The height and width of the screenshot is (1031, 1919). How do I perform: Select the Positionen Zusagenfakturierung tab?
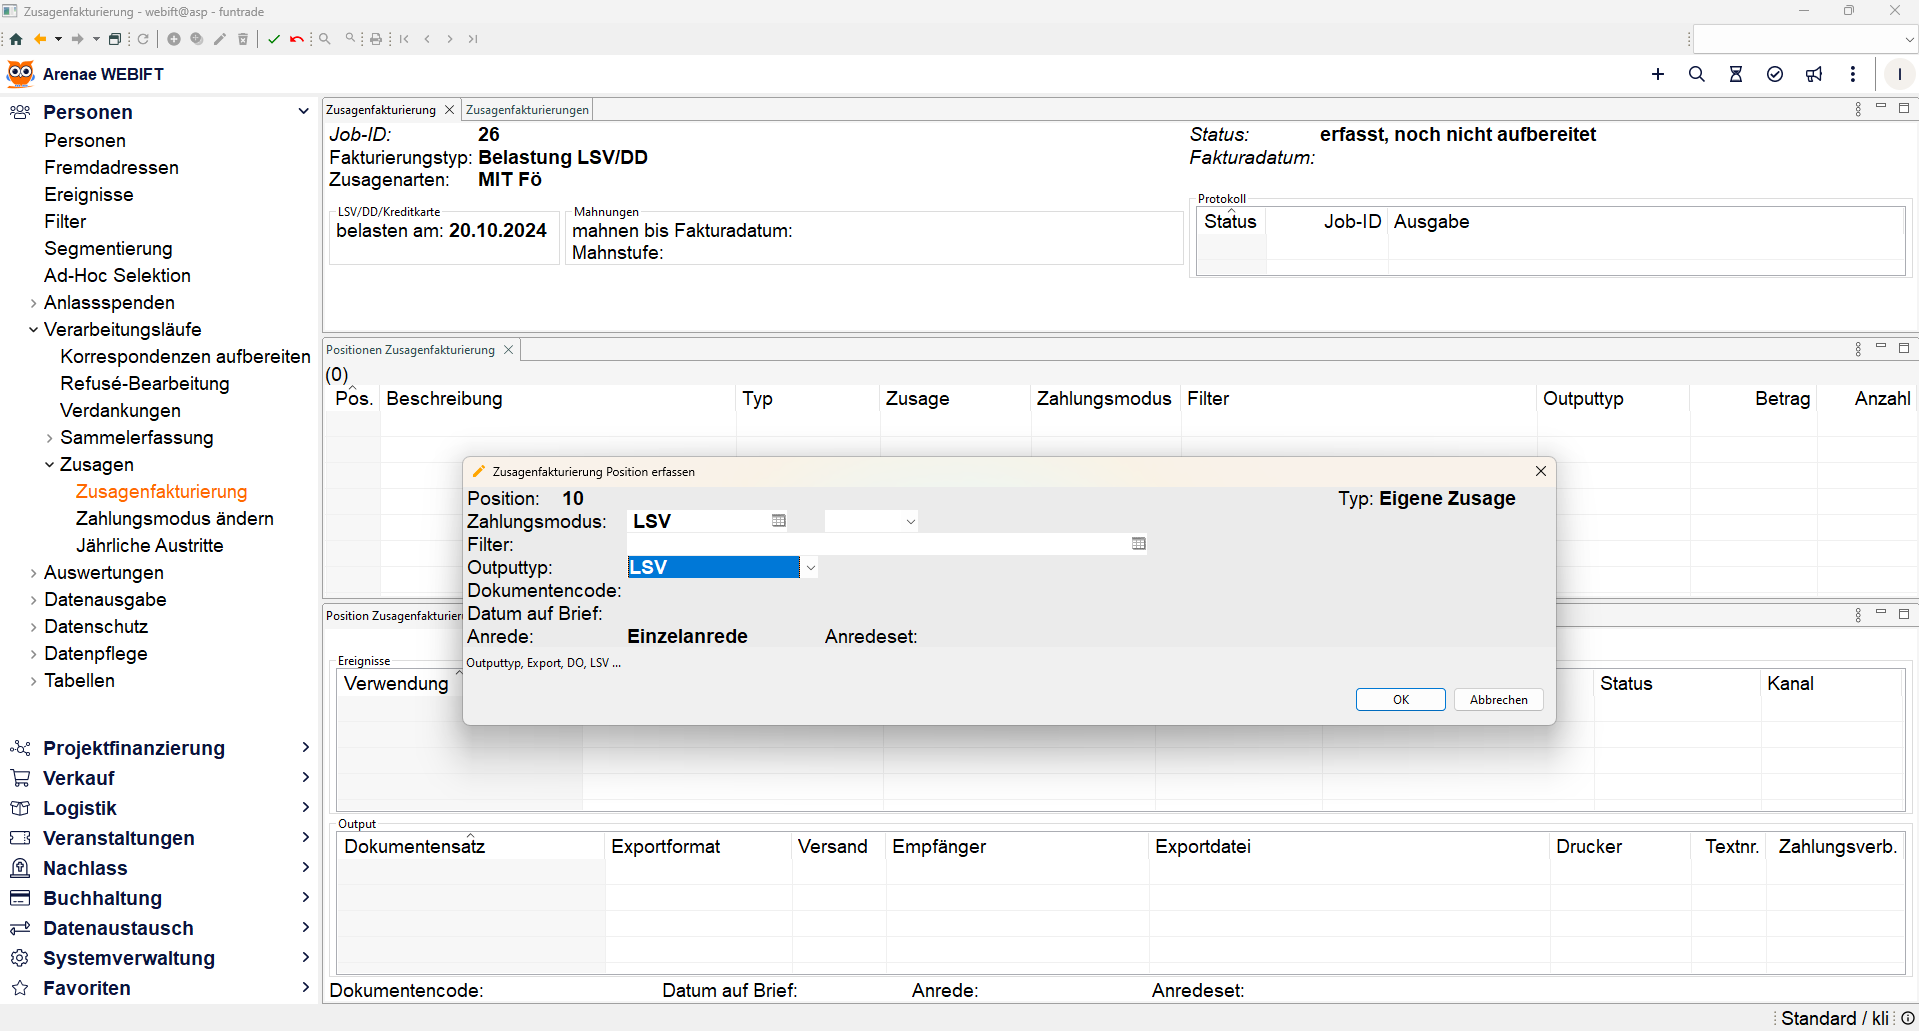pyautogui.click(x=410, y=350)
